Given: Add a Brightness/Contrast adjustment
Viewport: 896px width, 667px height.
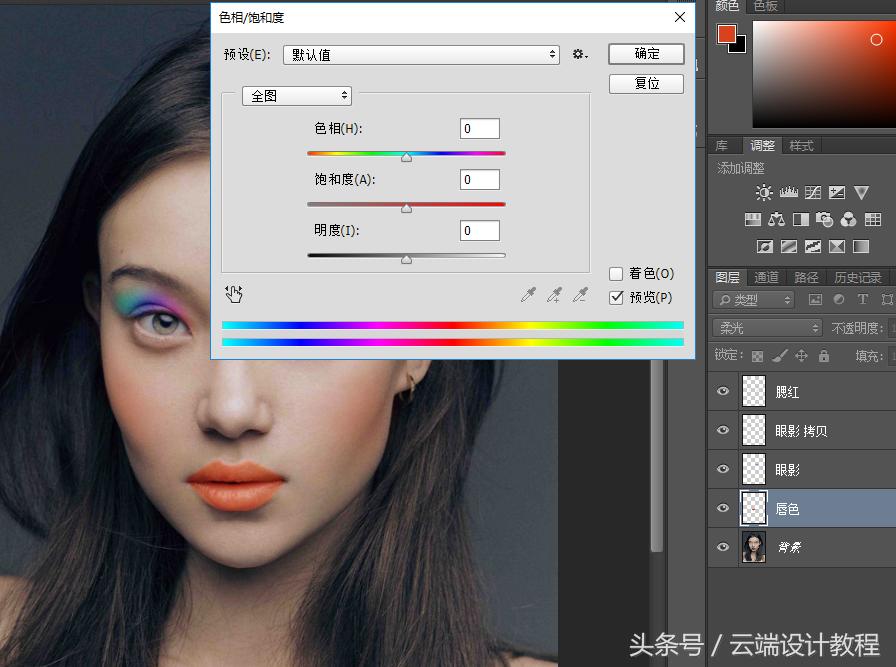Looking at the screenshot, I should click(x=764, y=193).
